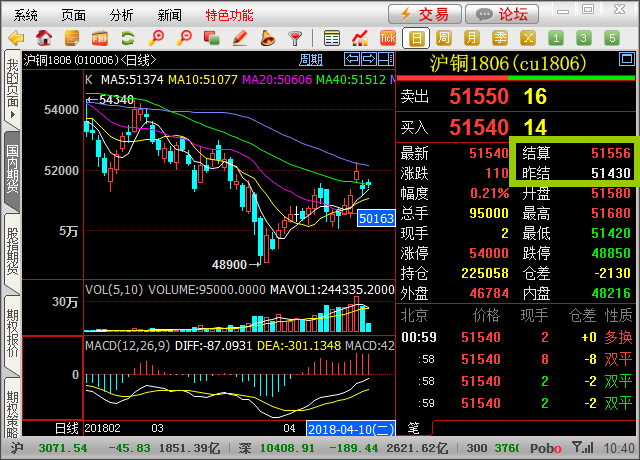
Task: Click the 论坛 forum button
Action: 503,13
